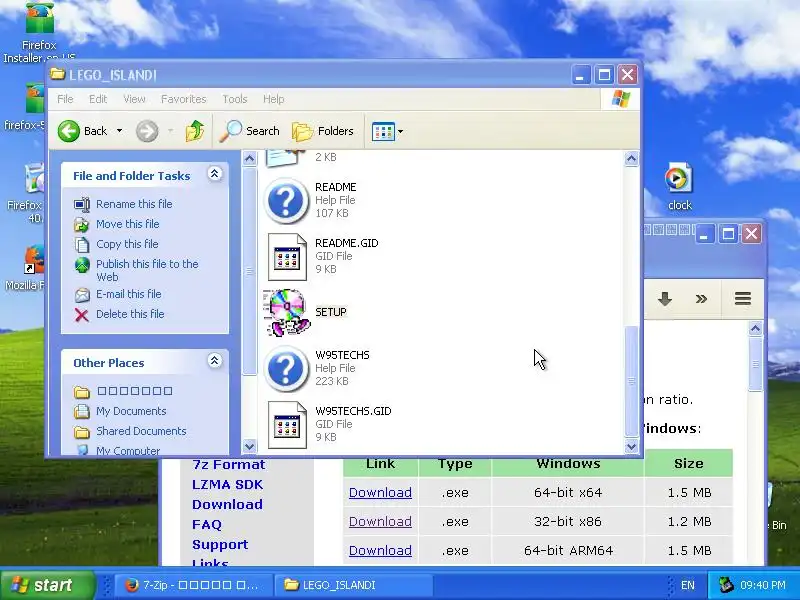Click Download link for 64-bit x64

(380, 492)
